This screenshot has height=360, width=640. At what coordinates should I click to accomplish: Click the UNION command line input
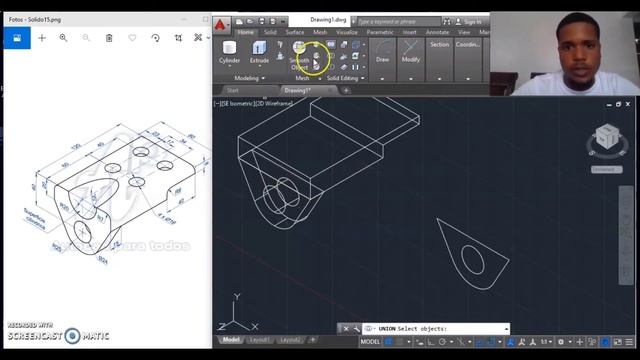[436, 329]
